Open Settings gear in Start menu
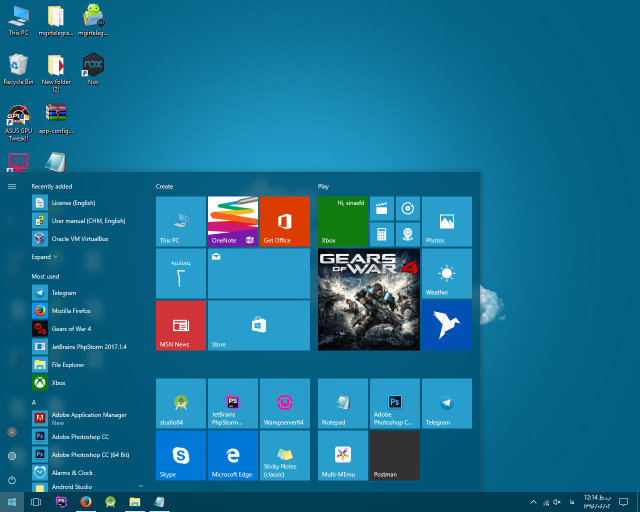640x512 pixels. pyautogui.click(x=12, y=455)
